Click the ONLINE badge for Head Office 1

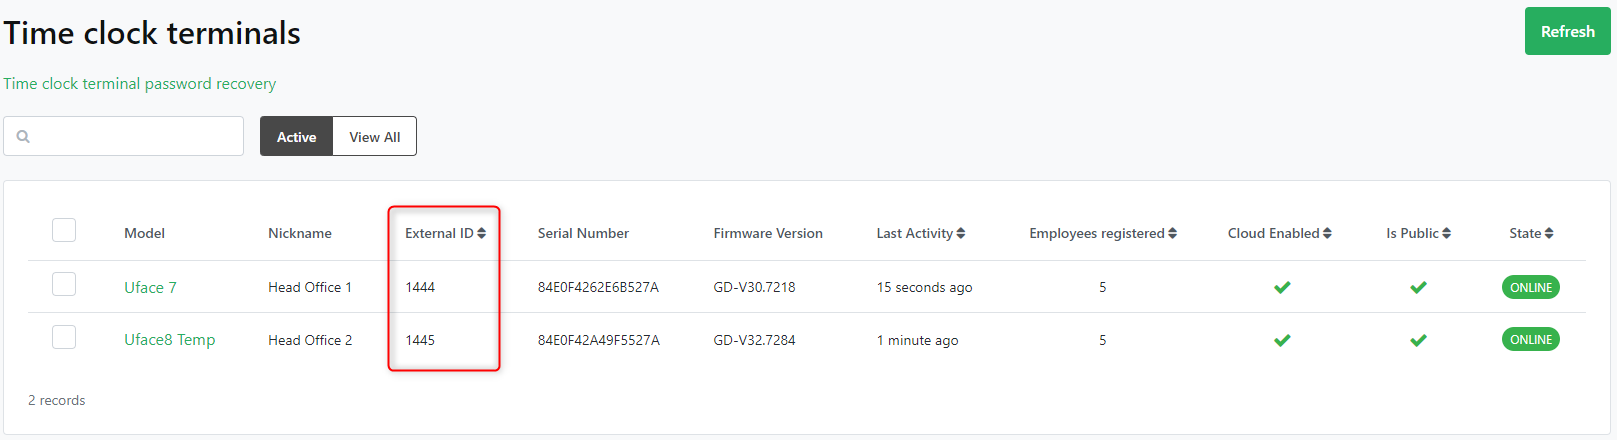pos(1530,287)
